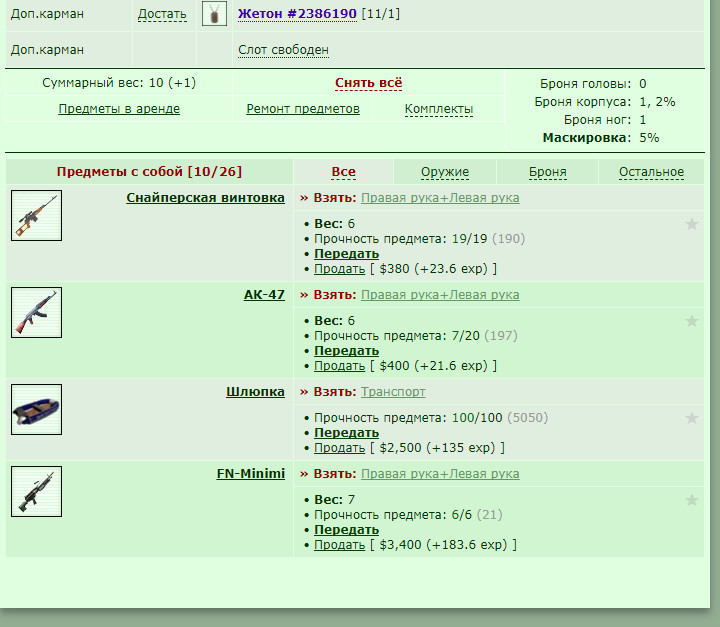
Task: Click Прочность предмета: 100/100 (5050) text
Action: click(x=431, y=418)
